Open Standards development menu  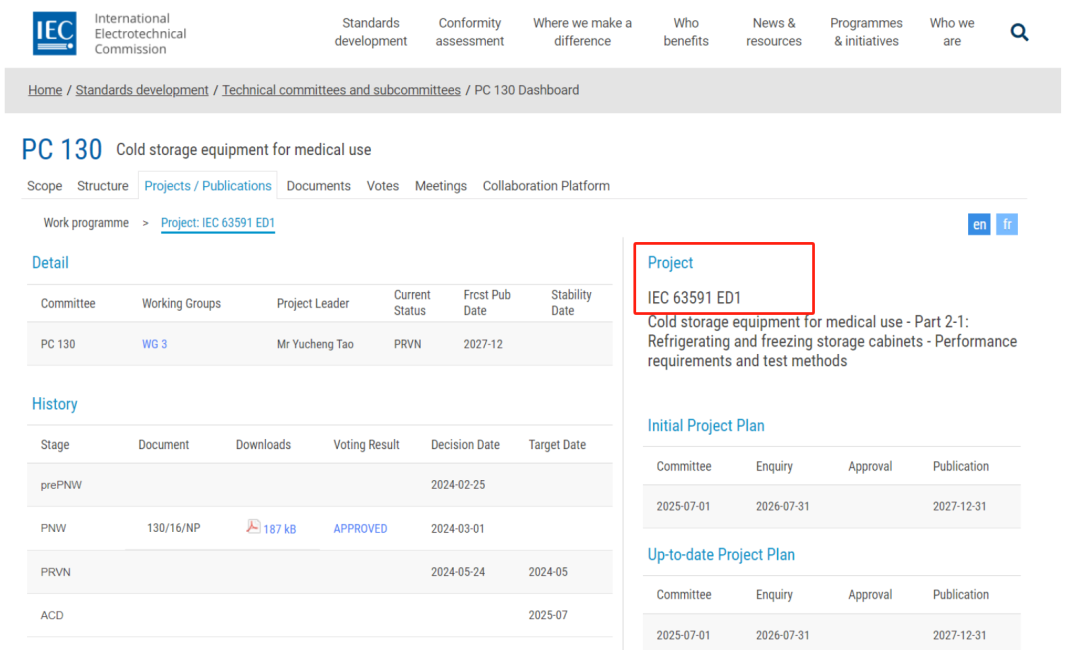click(x=371, y=32)
